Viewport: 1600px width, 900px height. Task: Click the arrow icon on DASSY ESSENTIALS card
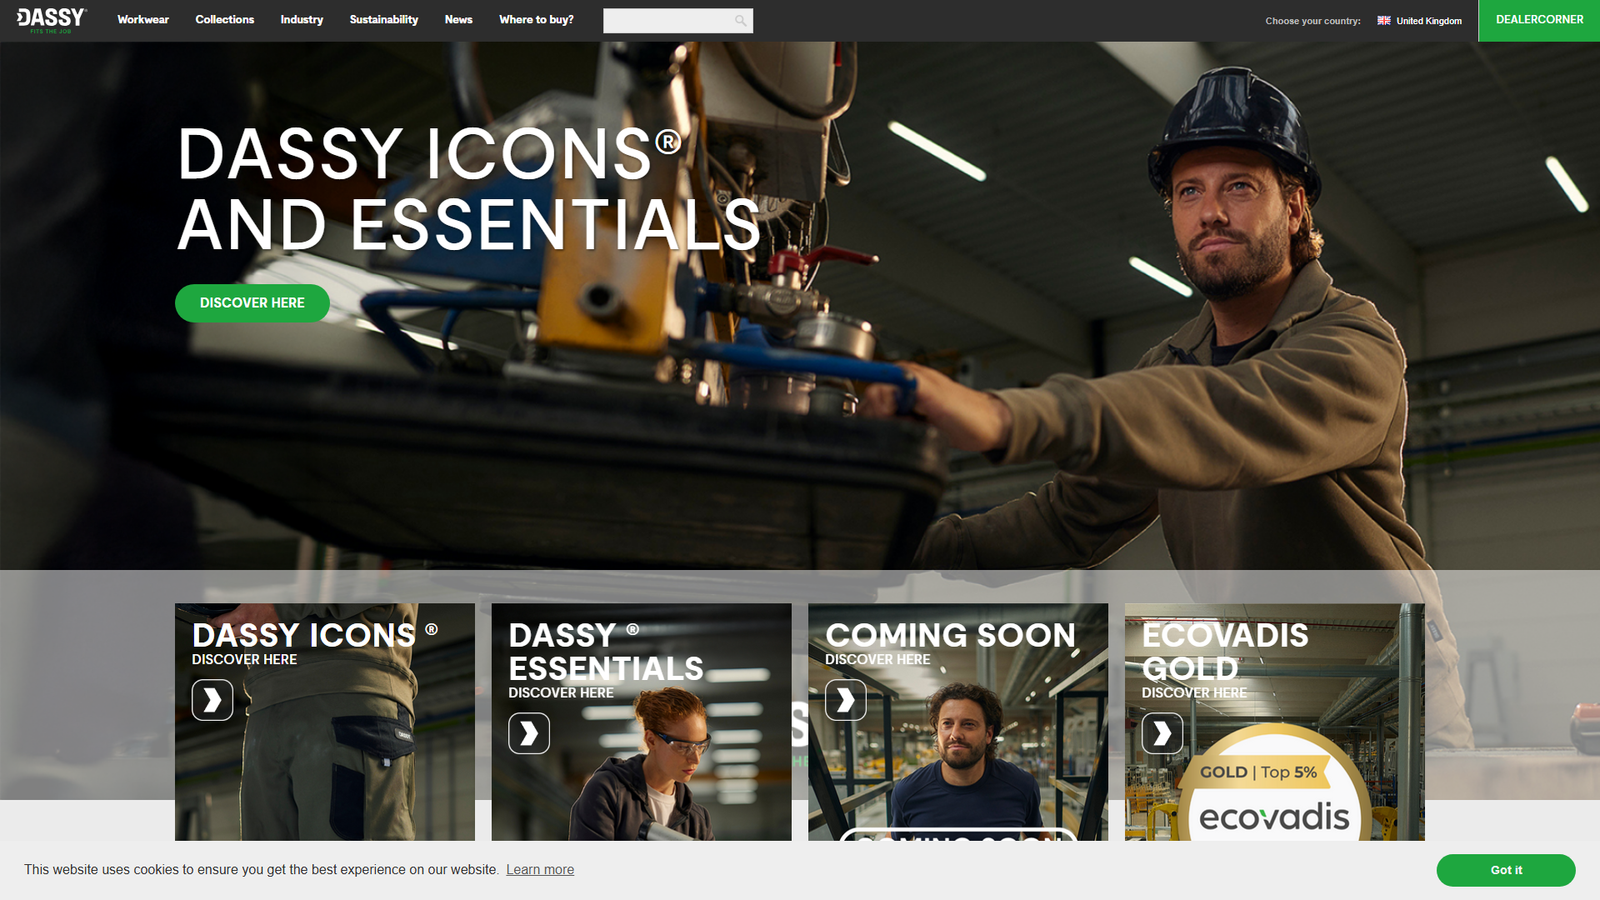[x=528, y=733]
